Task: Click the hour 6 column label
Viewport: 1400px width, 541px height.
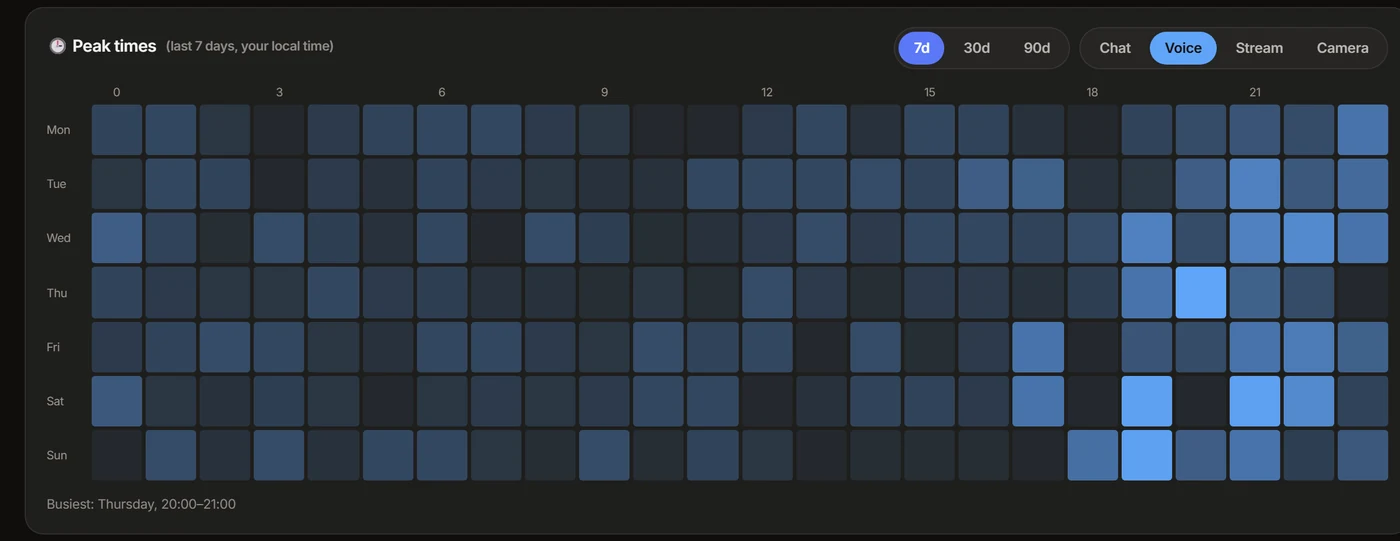Action: 442,92
